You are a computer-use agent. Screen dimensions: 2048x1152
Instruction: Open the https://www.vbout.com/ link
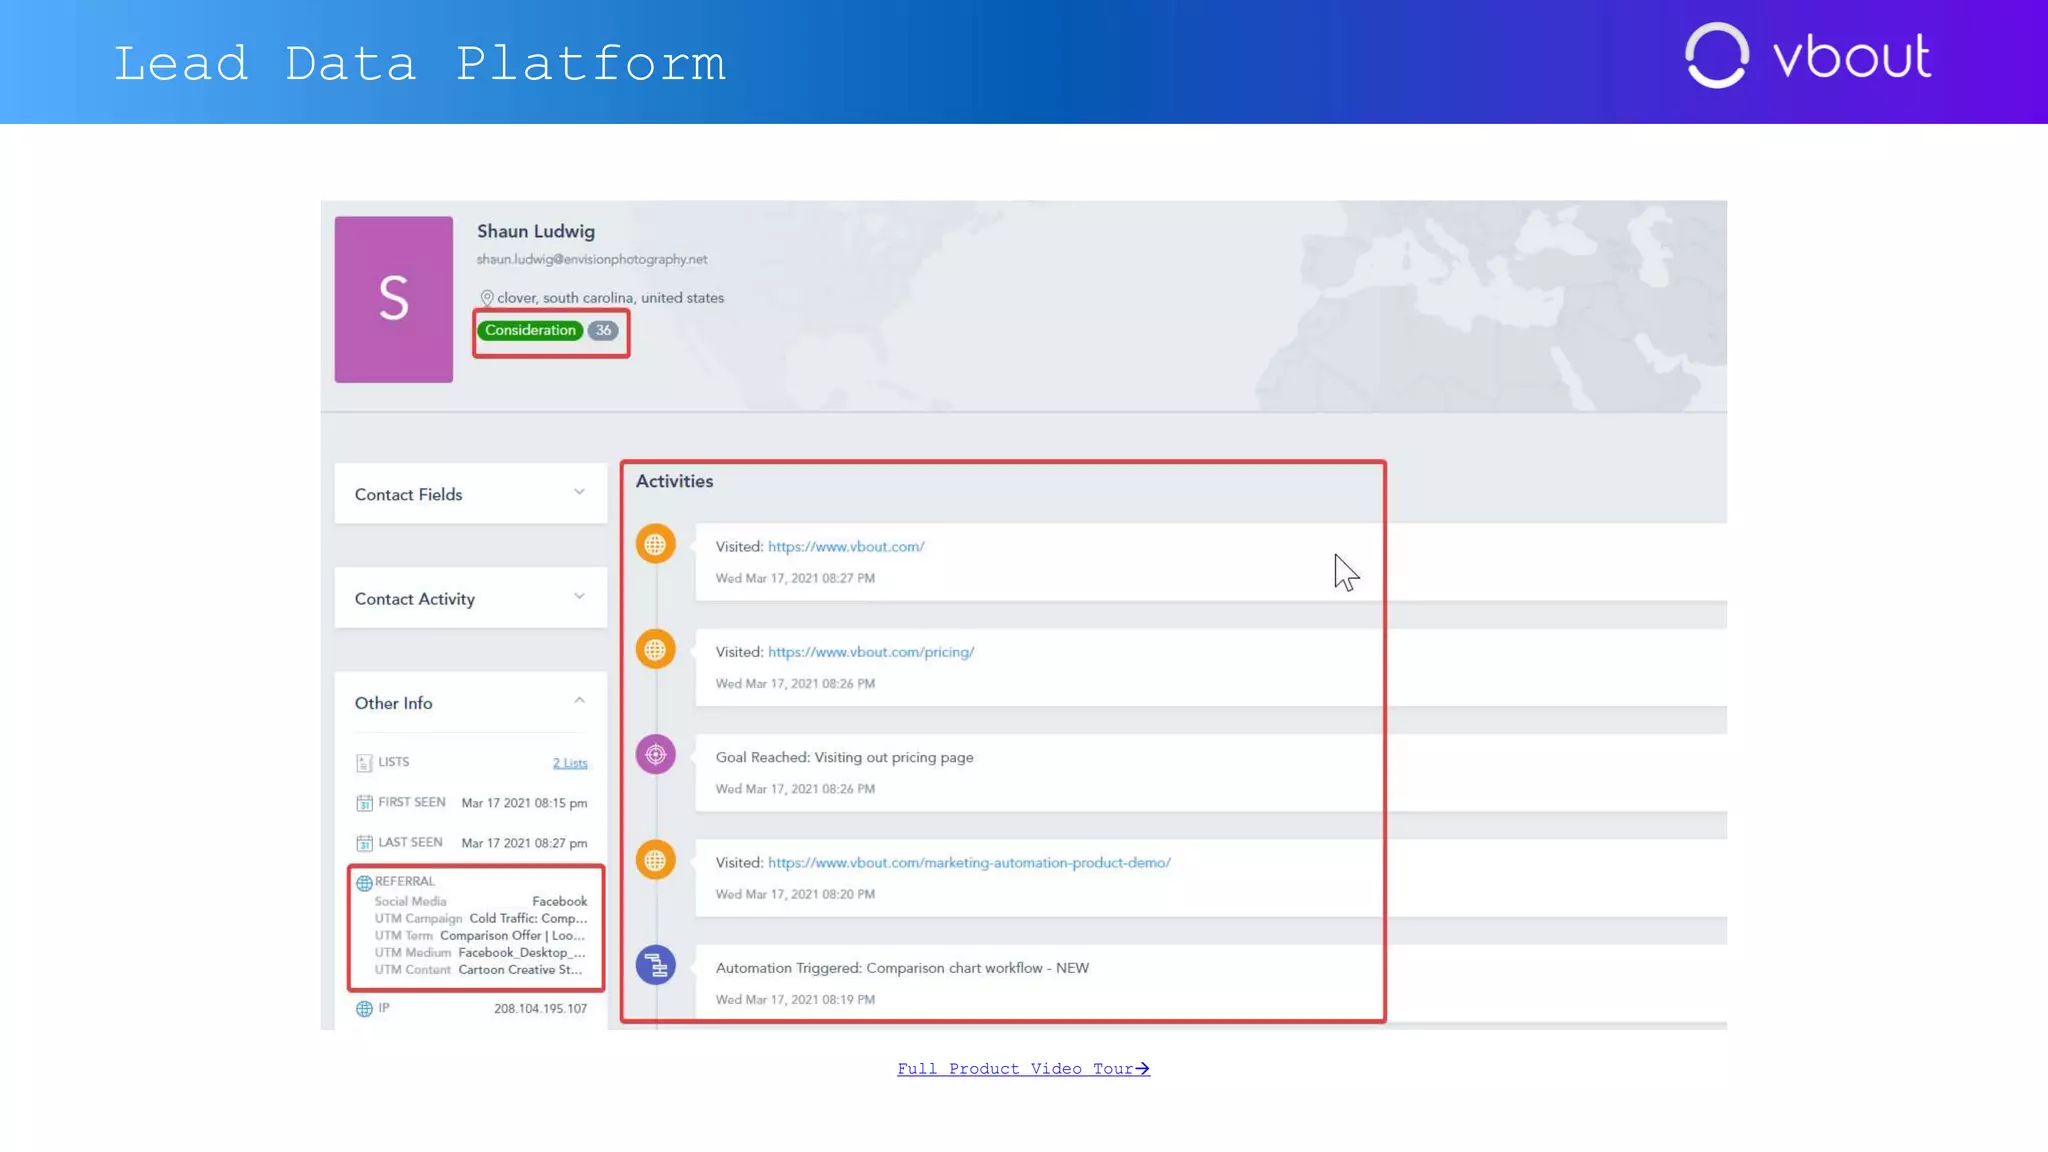[x=846, y=547]
